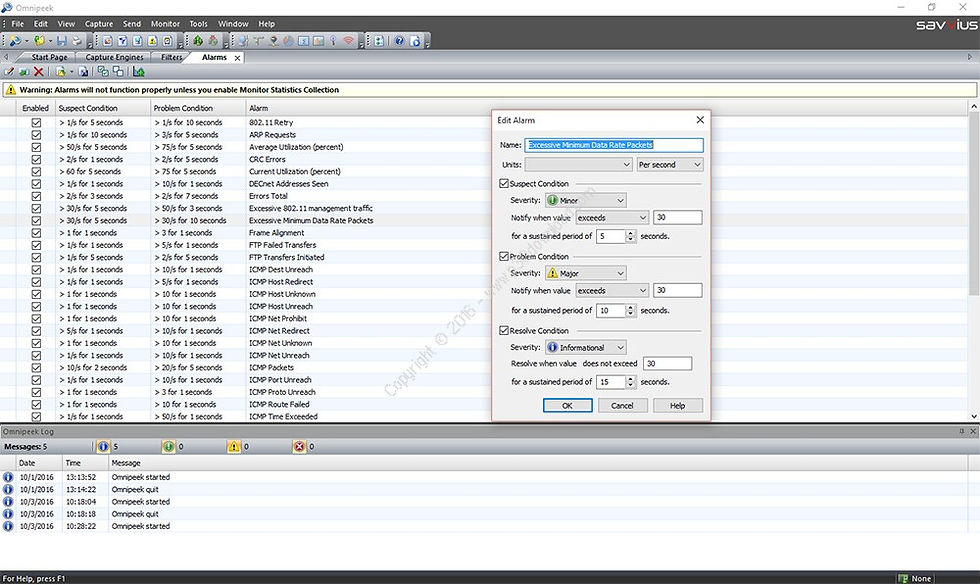The height and width of the screenshot is (584, 980).
Task: Open the Suspect Condition Minor severity dropdown
Action: (586, 200)
